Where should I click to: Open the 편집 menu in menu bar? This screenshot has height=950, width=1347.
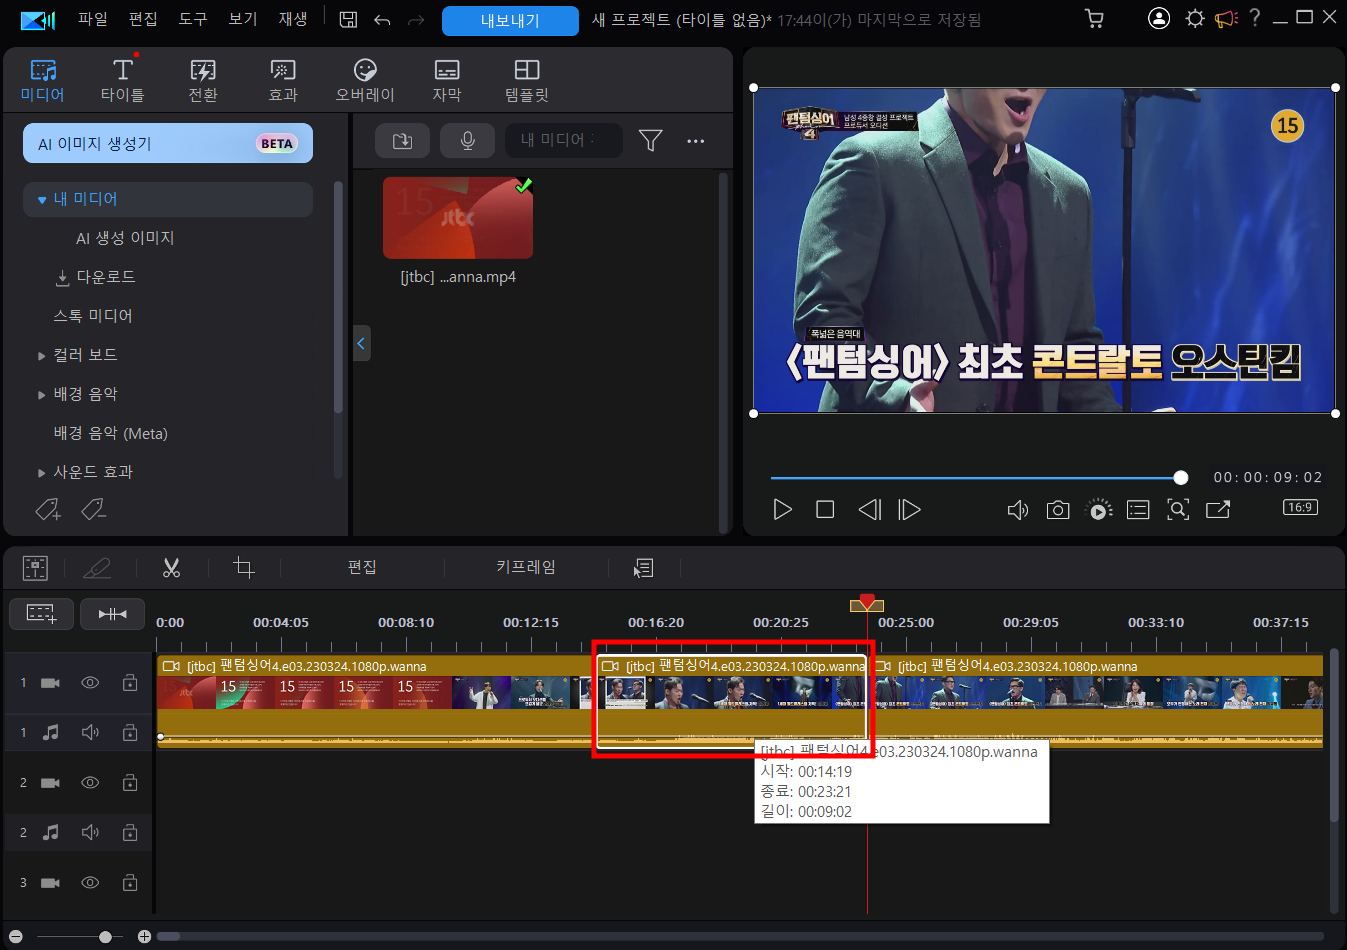tap(143, 19)
